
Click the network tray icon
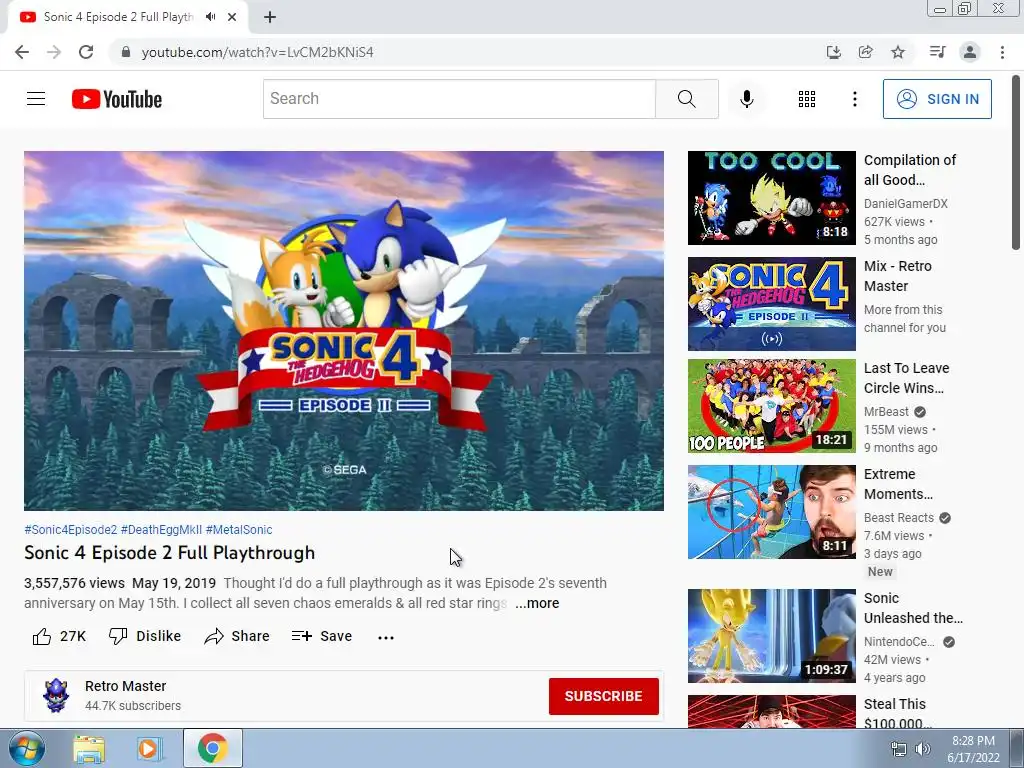pos(899,749)
